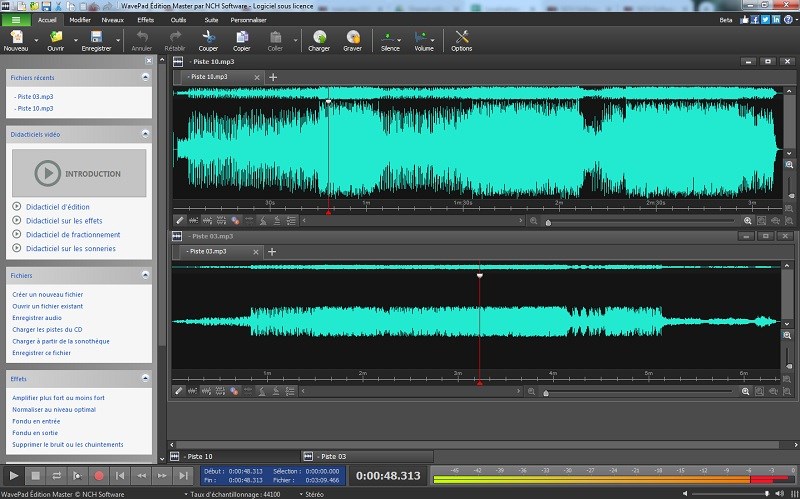Click the thumbs-up like icon
800x499 pixels.
pyautogui.click(x=744, y=19)
